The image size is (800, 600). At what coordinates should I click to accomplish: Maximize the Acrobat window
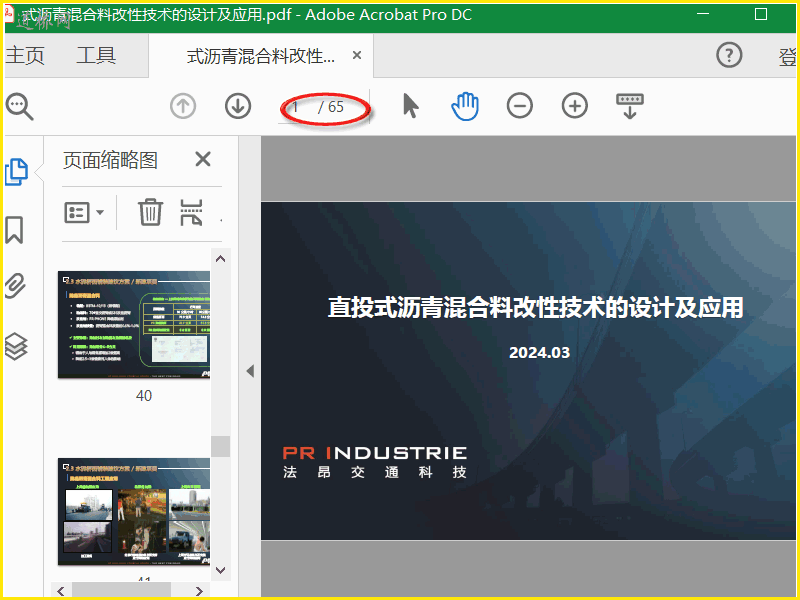click(761, 14)
